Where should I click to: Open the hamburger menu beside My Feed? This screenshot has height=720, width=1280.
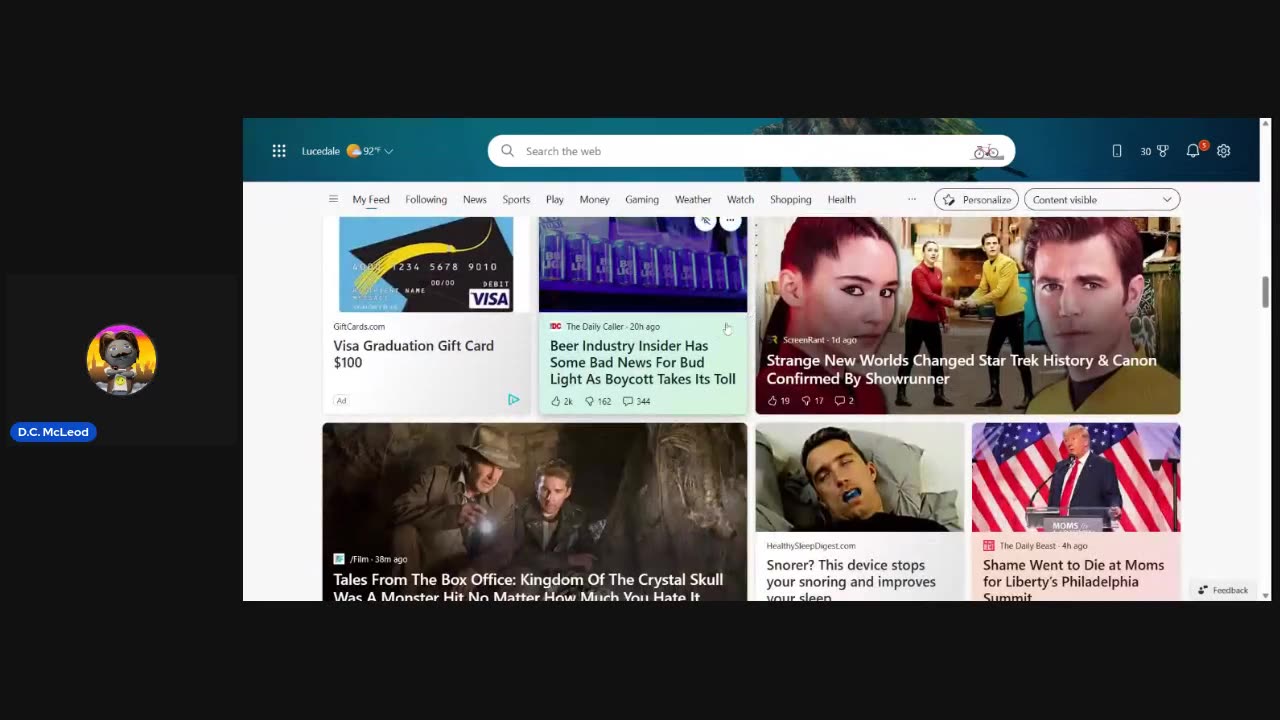333,199
